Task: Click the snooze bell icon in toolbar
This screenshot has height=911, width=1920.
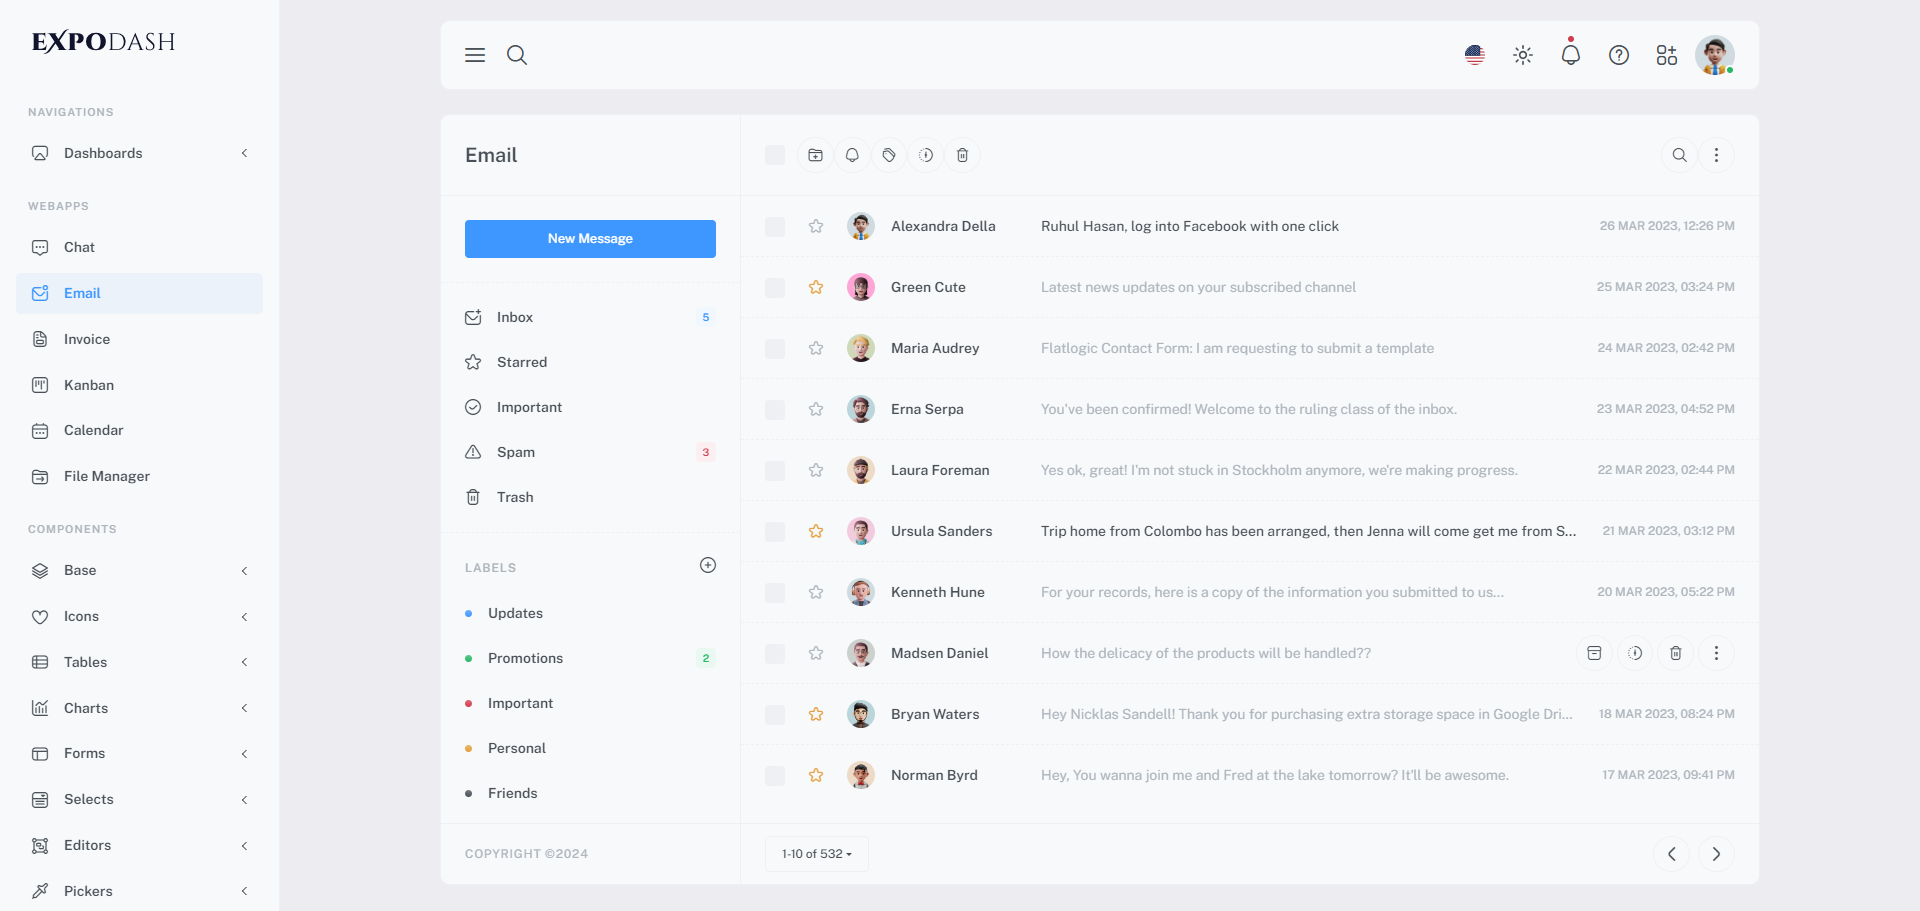Action: (x=852, y=155)
